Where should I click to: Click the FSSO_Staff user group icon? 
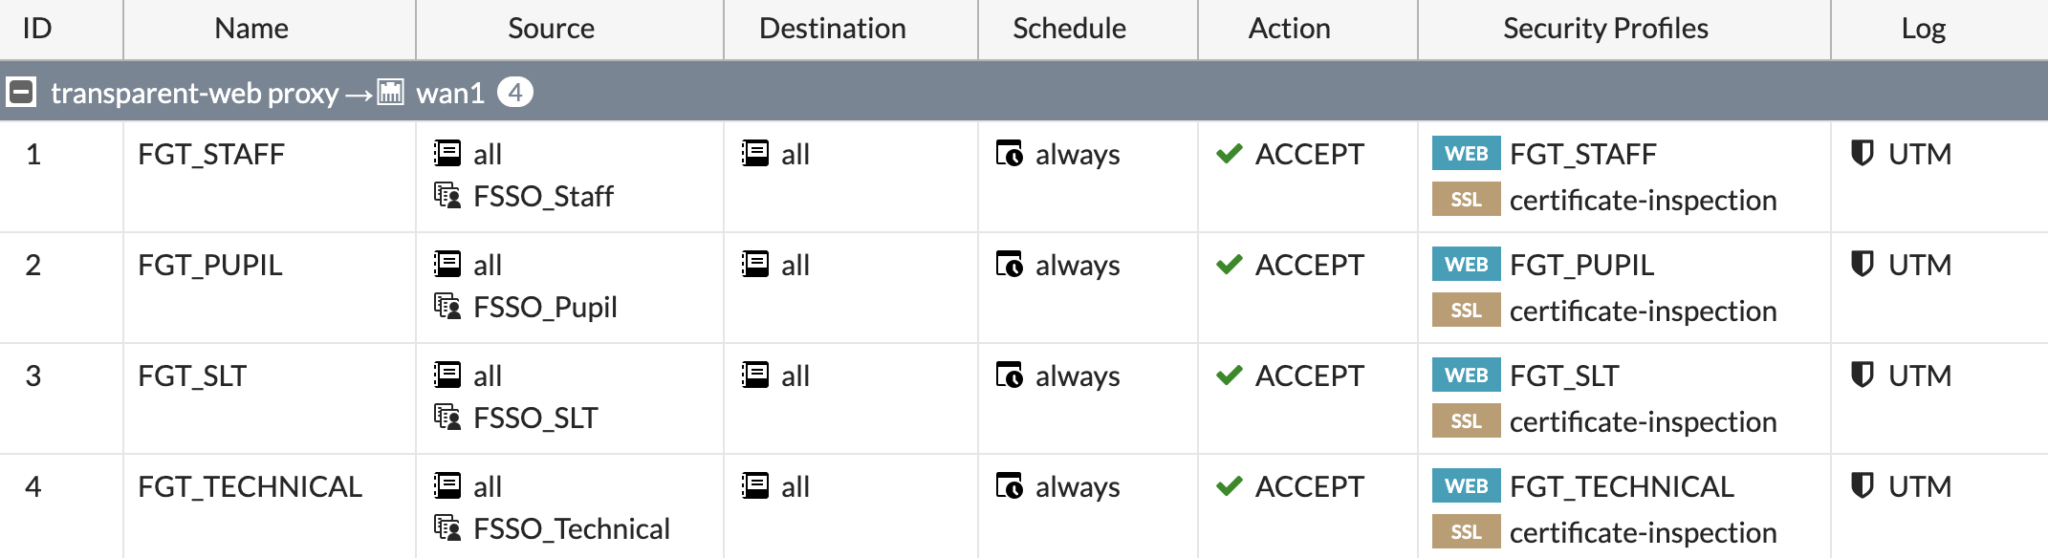tap(447, 196)
